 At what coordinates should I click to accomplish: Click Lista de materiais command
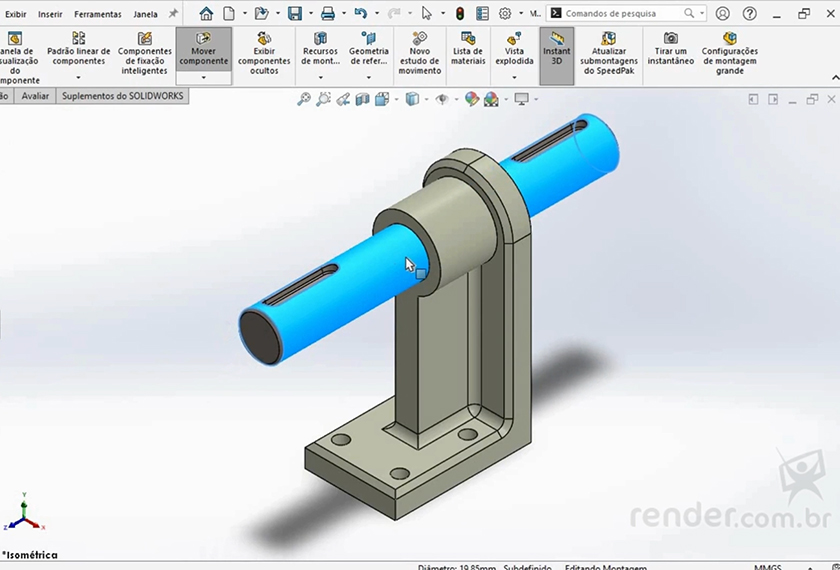pyautogui.click(x=468, y=50)
